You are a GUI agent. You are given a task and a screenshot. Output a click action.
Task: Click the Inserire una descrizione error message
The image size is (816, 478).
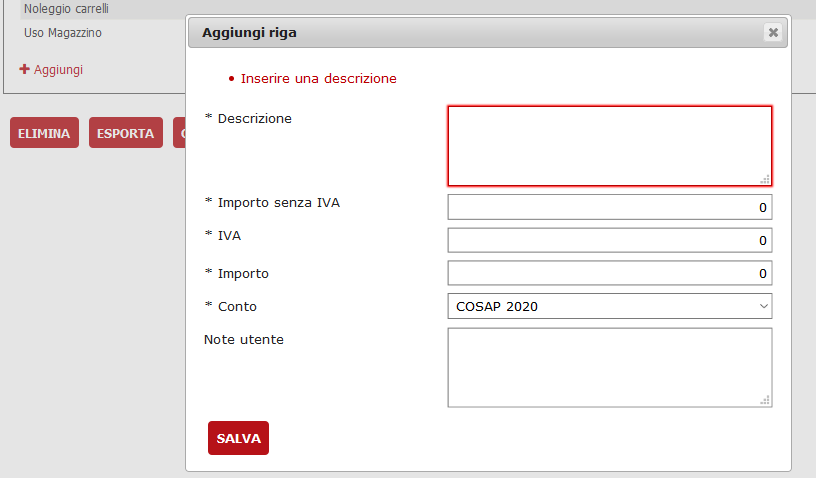tap(318, 78)
